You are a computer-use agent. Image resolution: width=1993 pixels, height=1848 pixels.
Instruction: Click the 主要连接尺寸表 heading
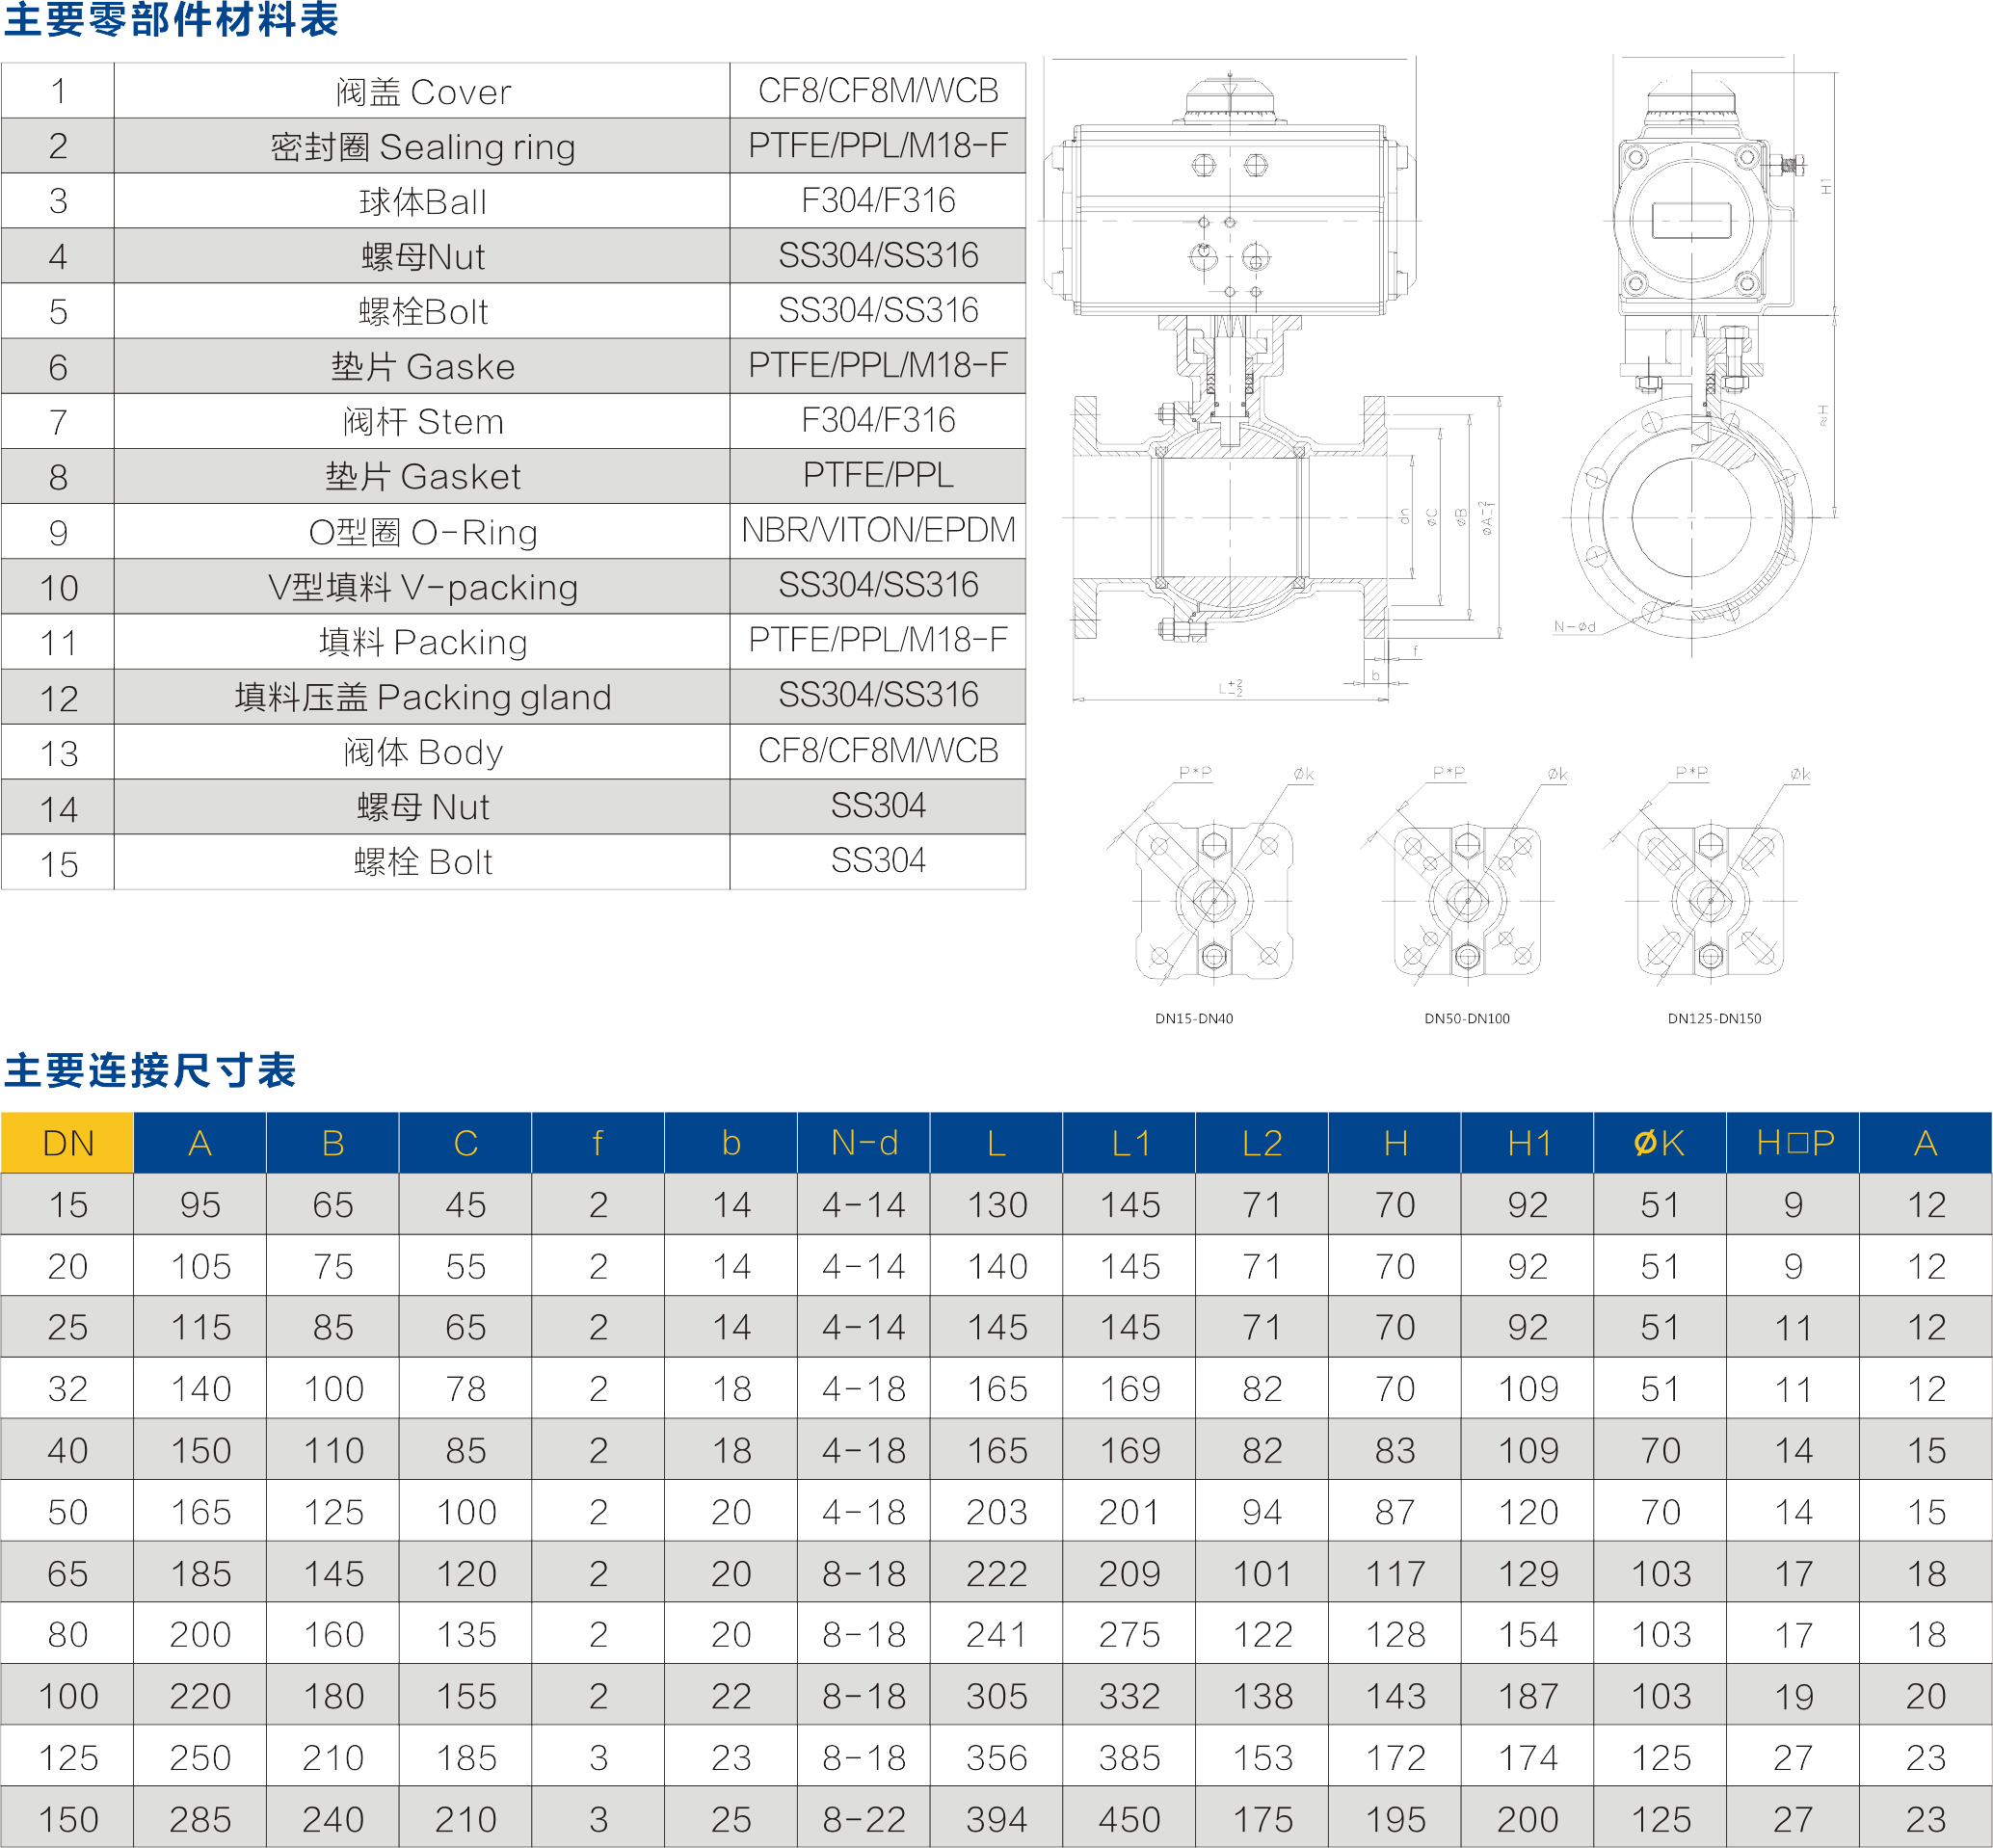tap(150, 1070)
